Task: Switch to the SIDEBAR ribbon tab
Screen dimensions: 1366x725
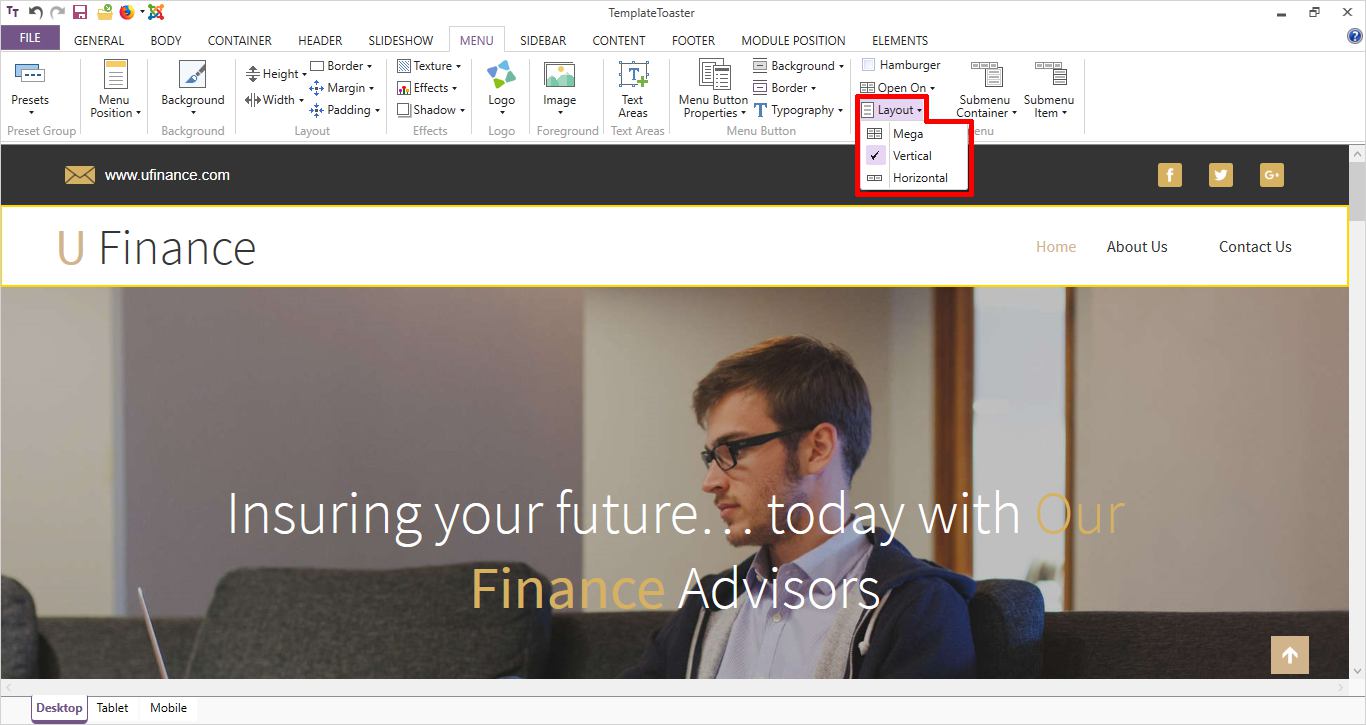Action: pos(543,41)
